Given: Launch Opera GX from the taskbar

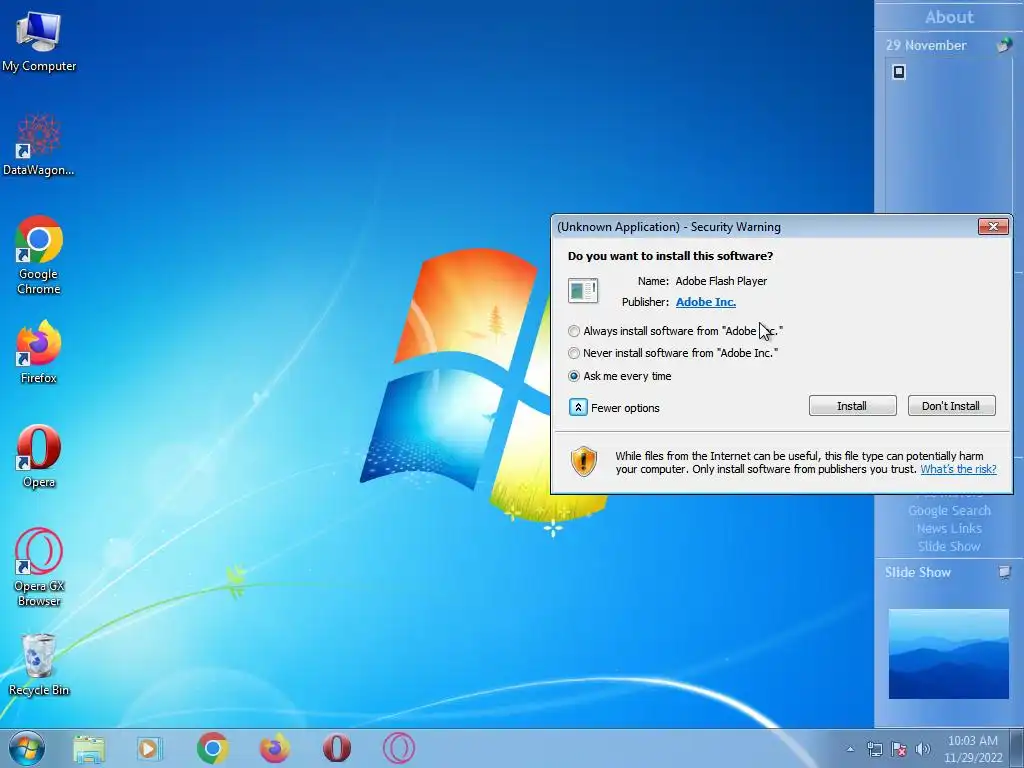Looking at the screenshot, I should click(x=398, y=748).
